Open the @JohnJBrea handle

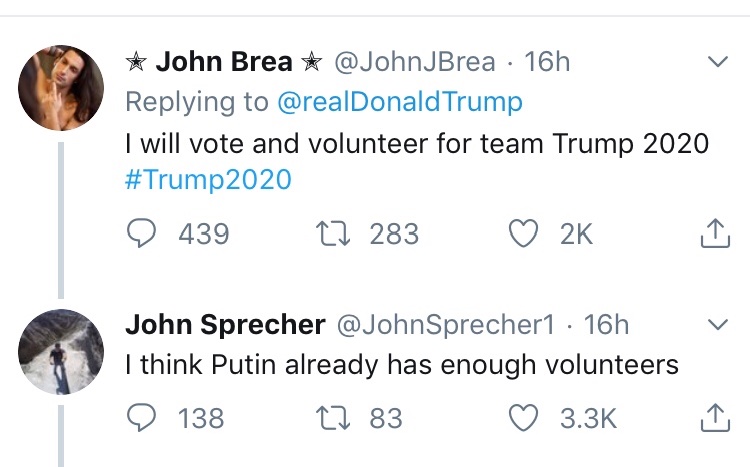point(413,62)
